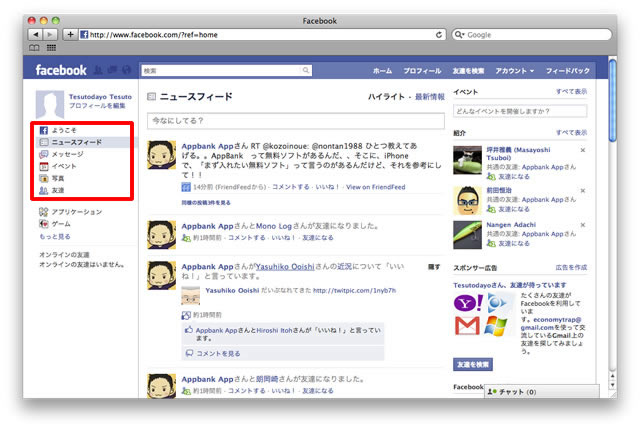Click the facebook logo
640x430 pixels.
tap(61, 70)
